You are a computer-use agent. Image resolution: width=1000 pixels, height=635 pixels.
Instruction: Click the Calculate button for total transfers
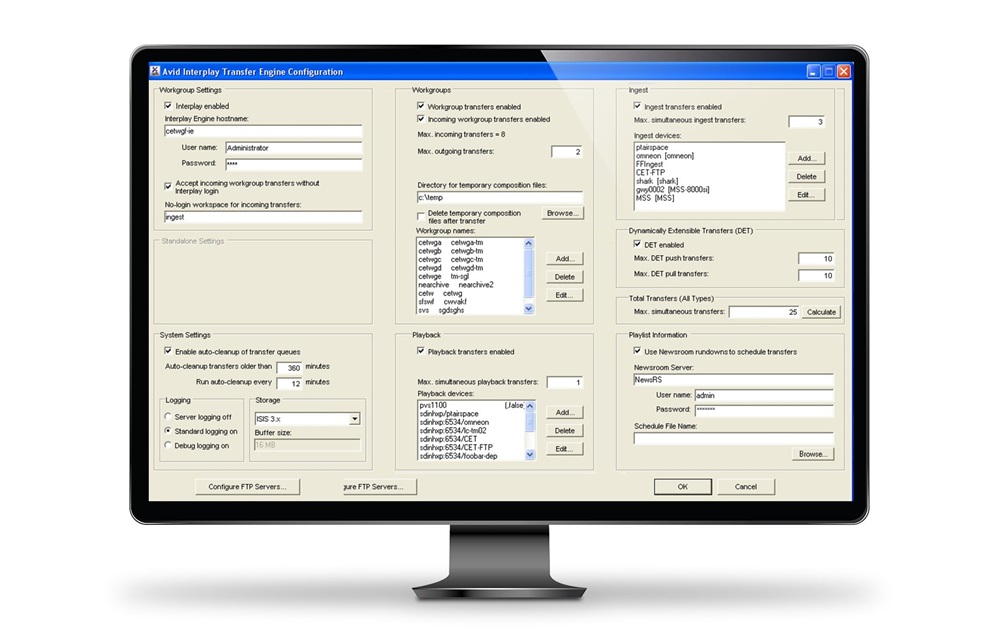tap(821, 312)
